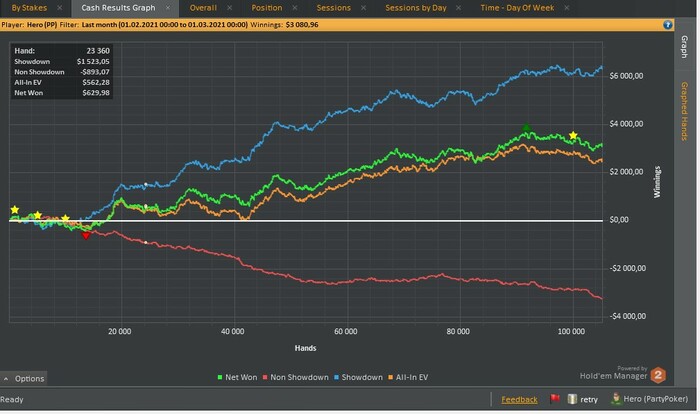Close the Sessions by Day tab

point(458,8)
